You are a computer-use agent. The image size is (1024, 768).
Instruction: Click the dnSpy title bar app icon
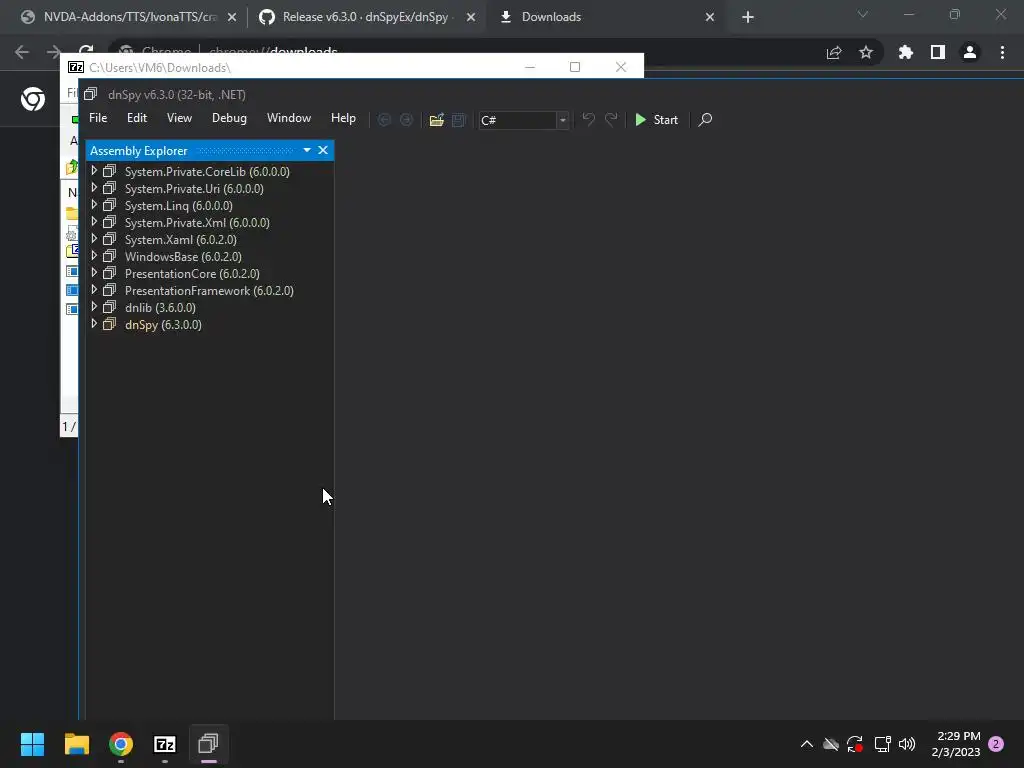(x=91, y=94)
